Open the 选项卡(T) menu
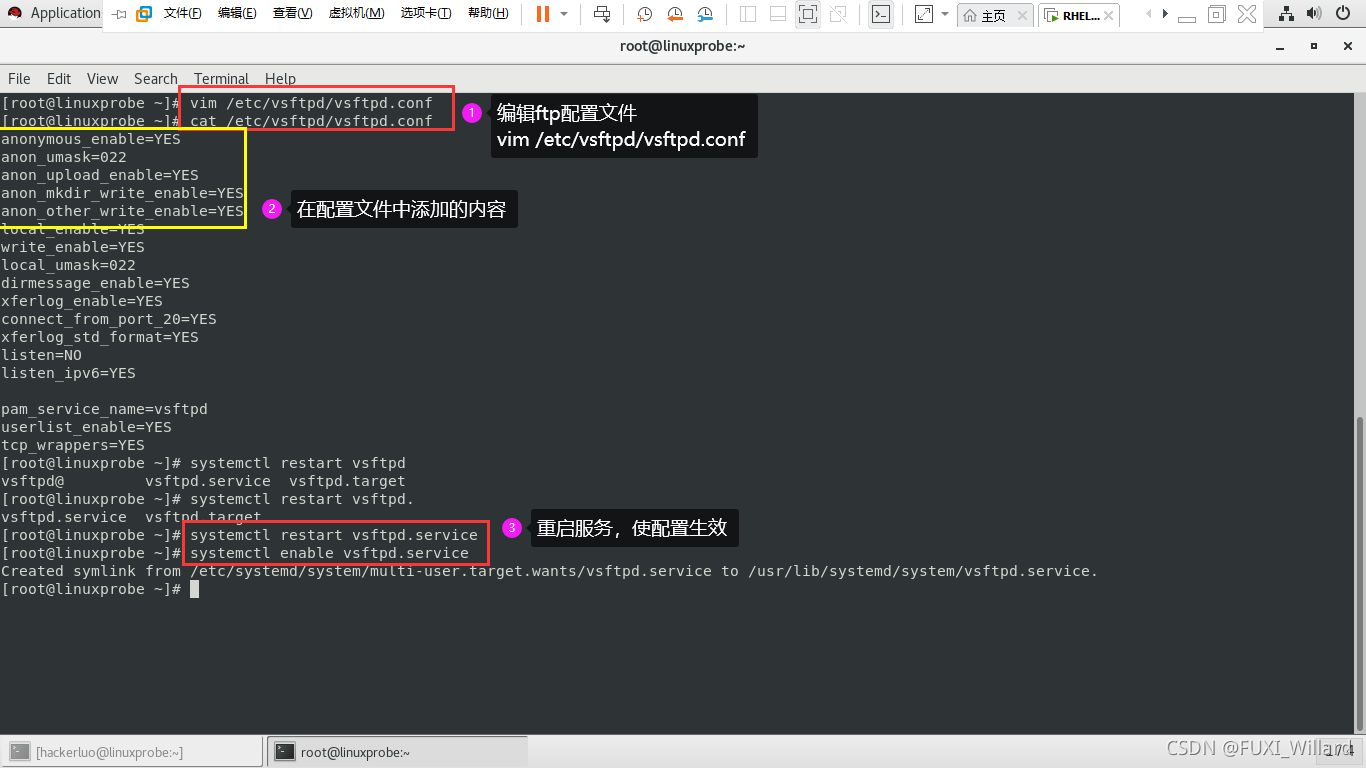Image resolution: width=1366 pixels, height=768 pixels. click(426, 14)
